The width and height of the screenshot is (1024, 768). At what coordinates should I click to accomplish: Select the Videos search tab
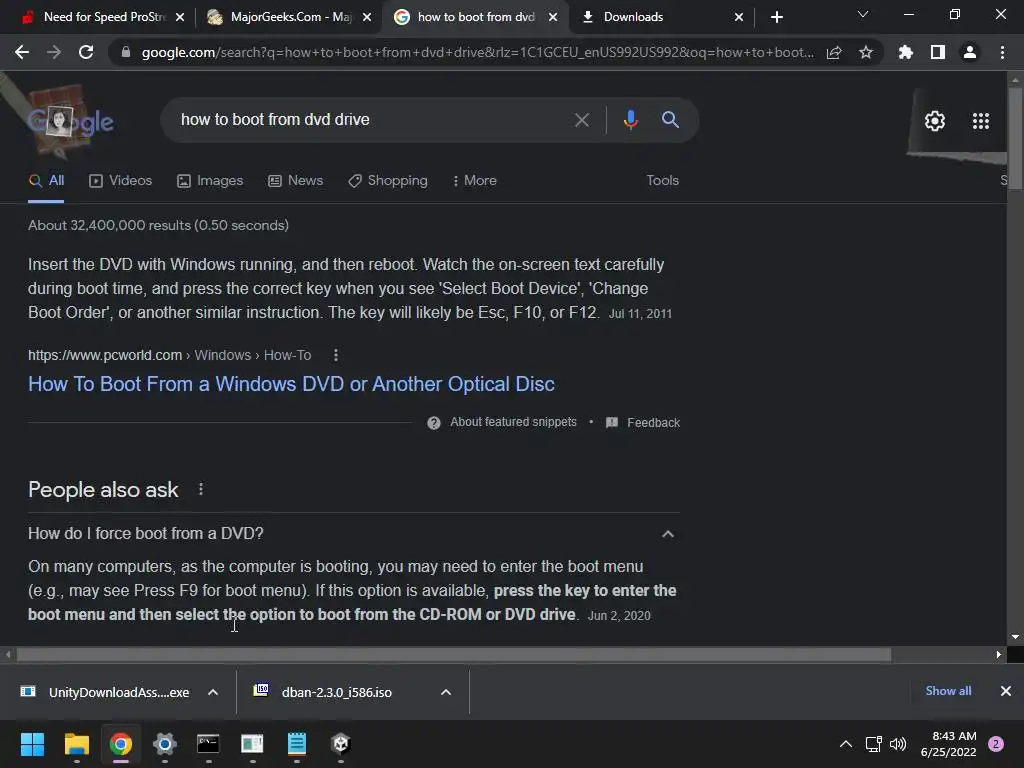[121, 180]
